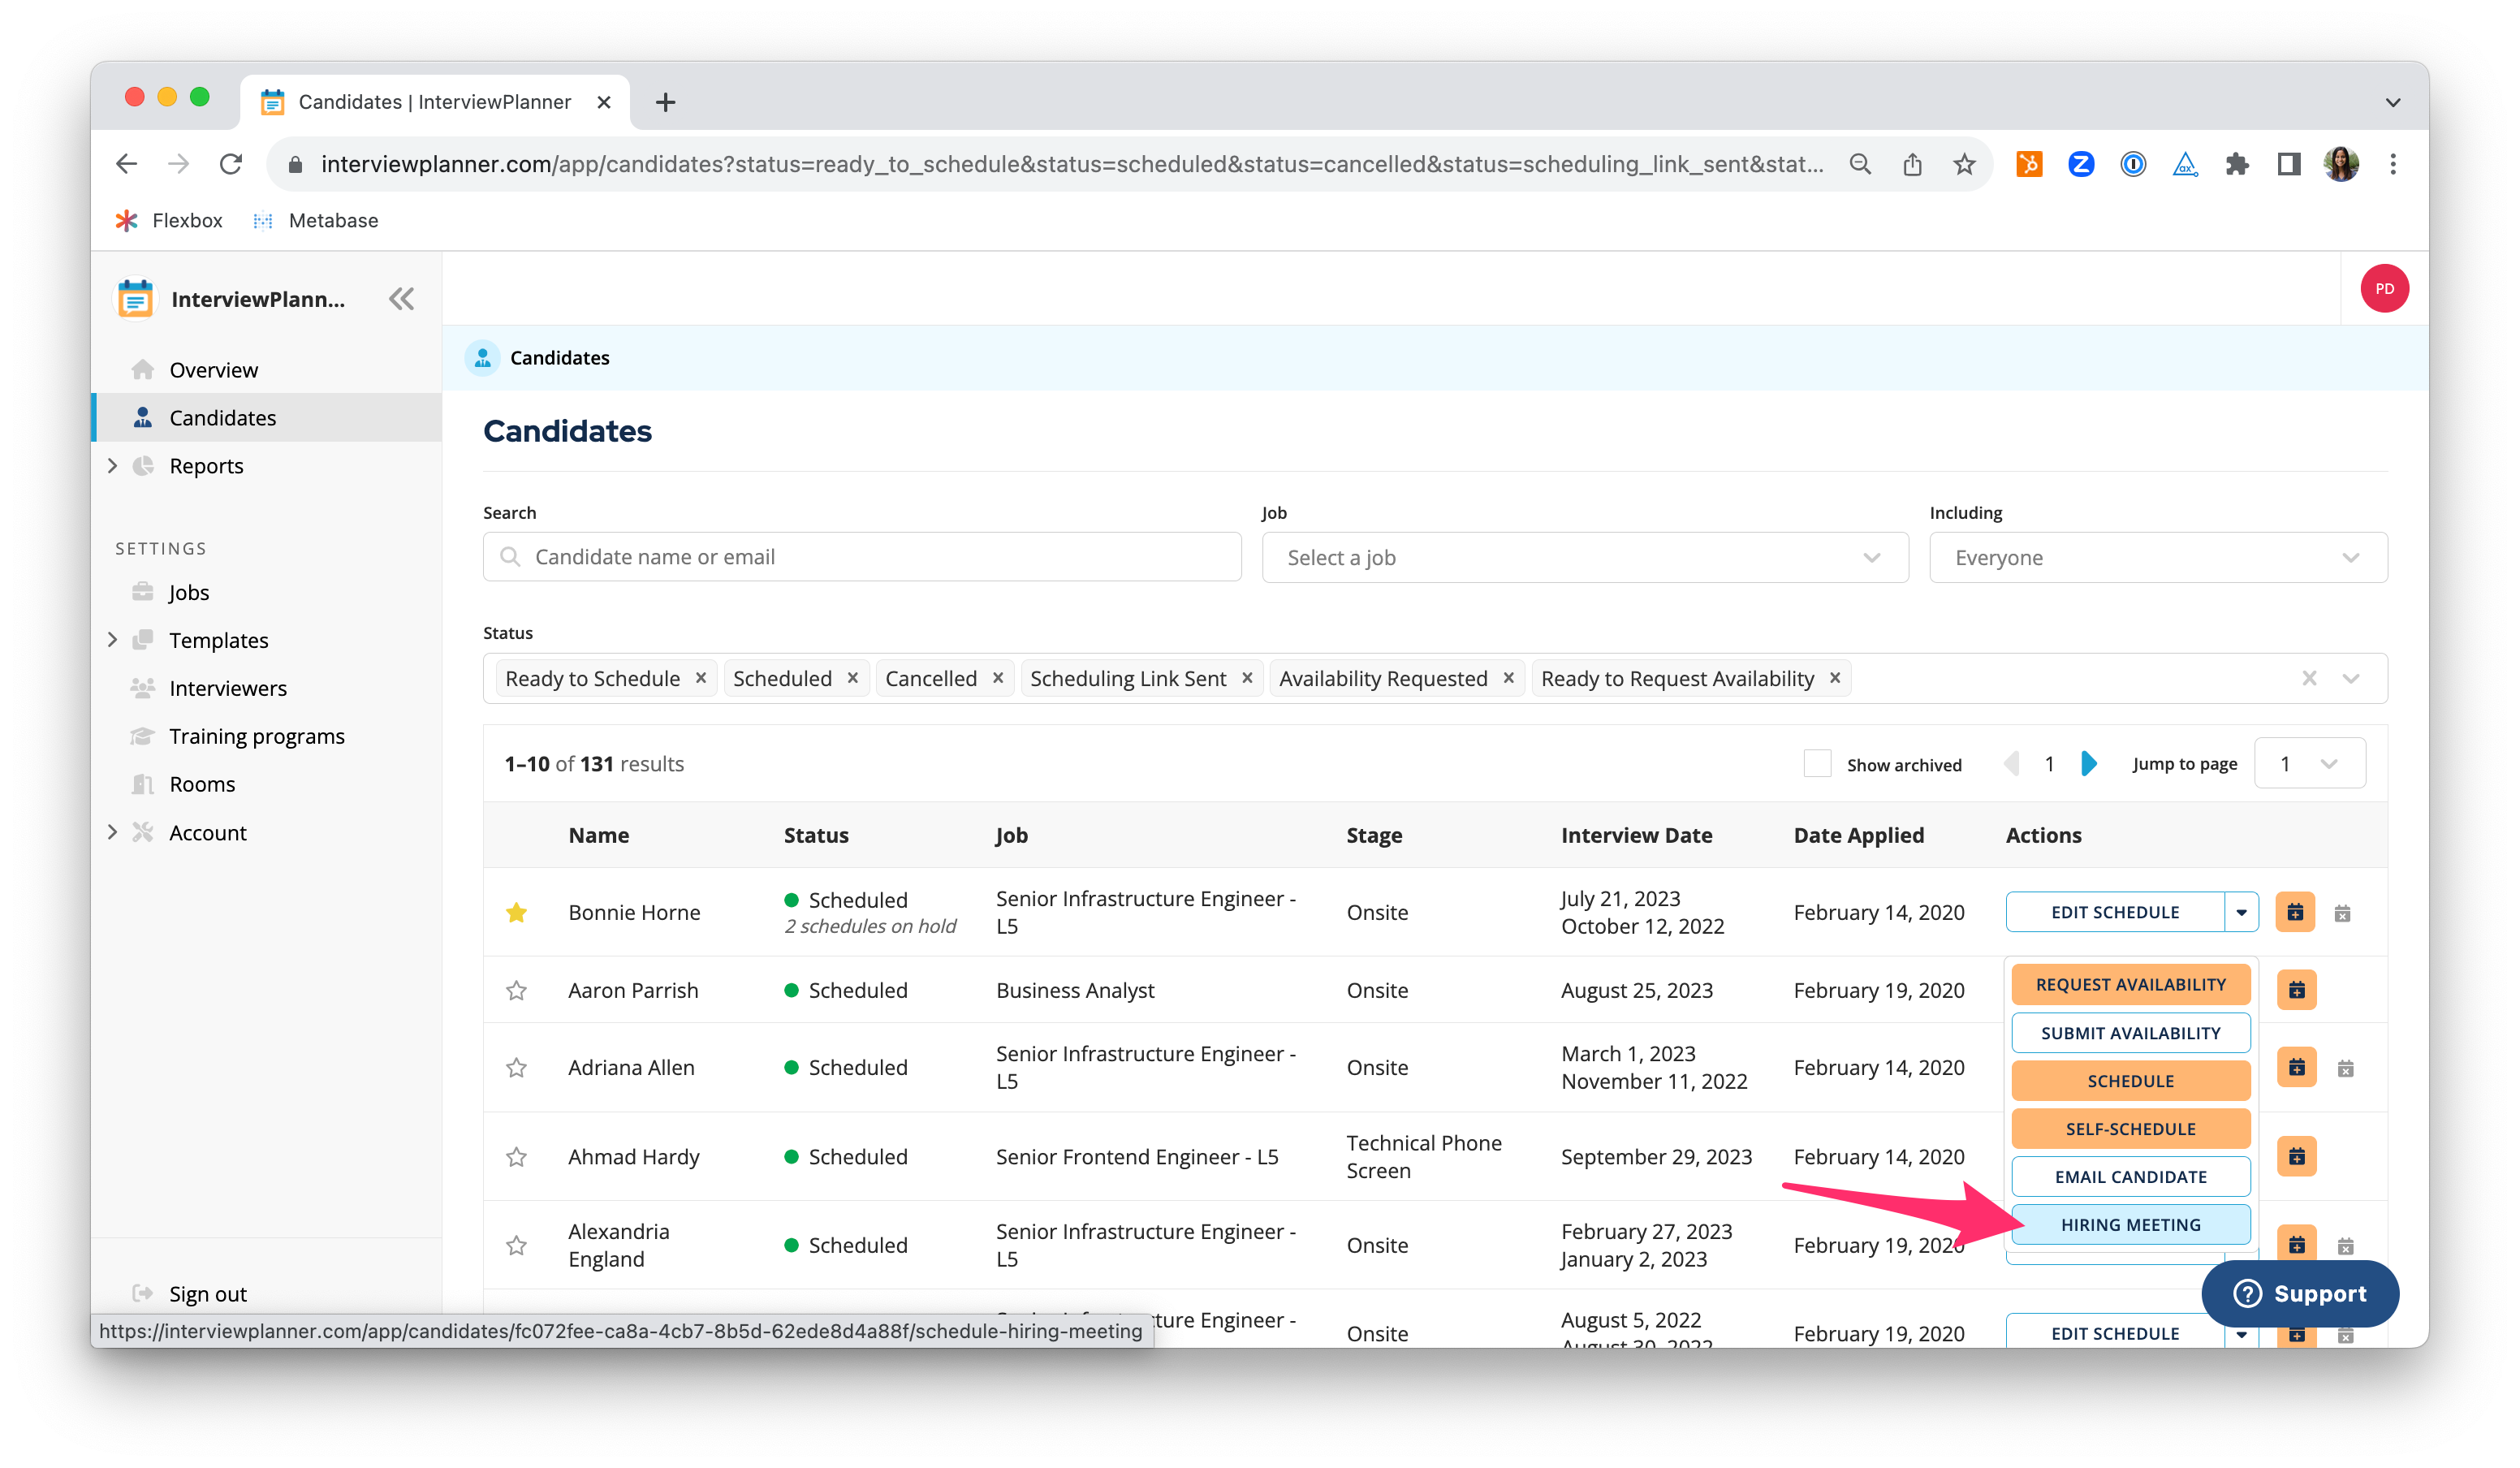Click Edit Schedule for Bonnie Horne
This screenshot has width=2520, height=1468.
[x=2114, y=912]
